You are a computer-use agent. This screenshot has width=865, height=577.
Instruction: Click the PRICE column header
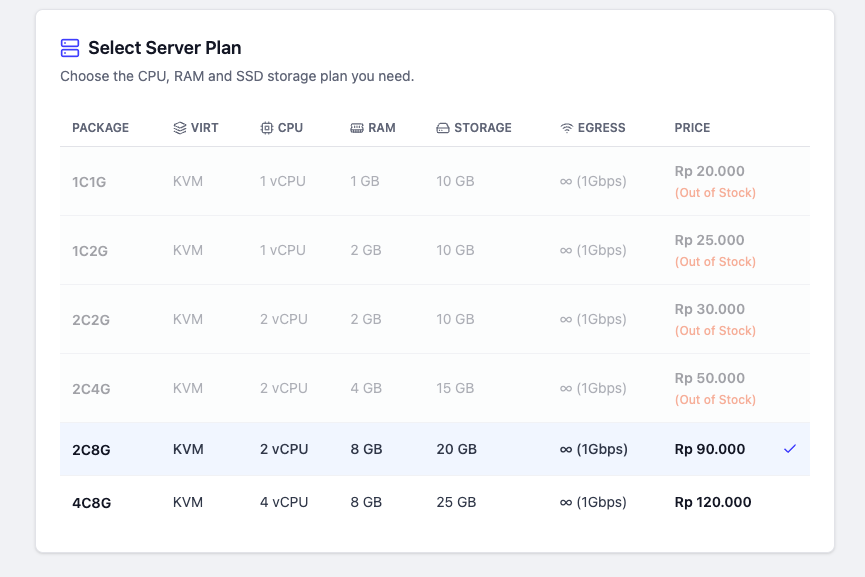point(692,128)
